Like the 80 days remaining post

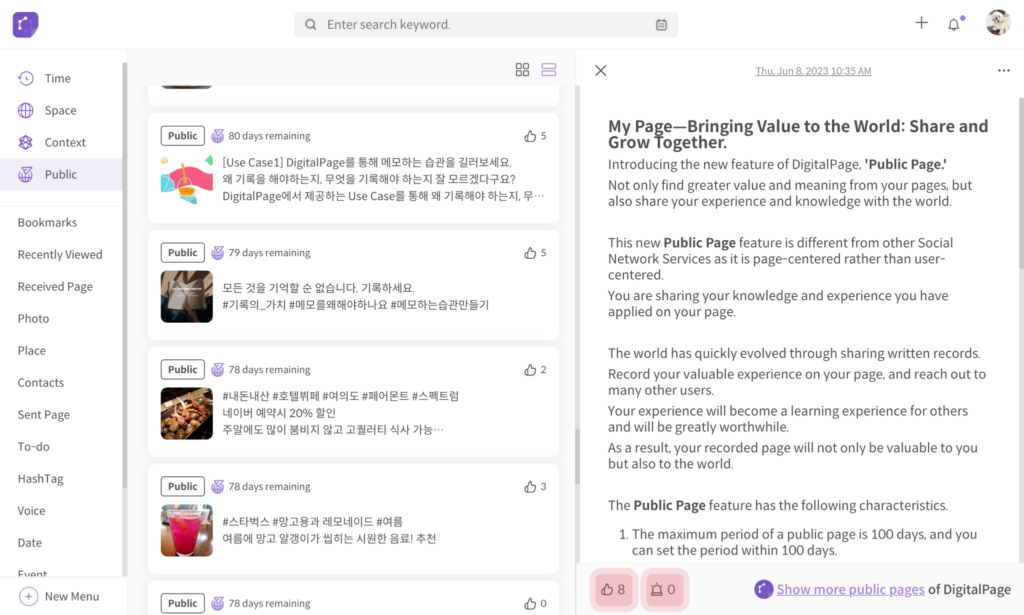[530, 136]
